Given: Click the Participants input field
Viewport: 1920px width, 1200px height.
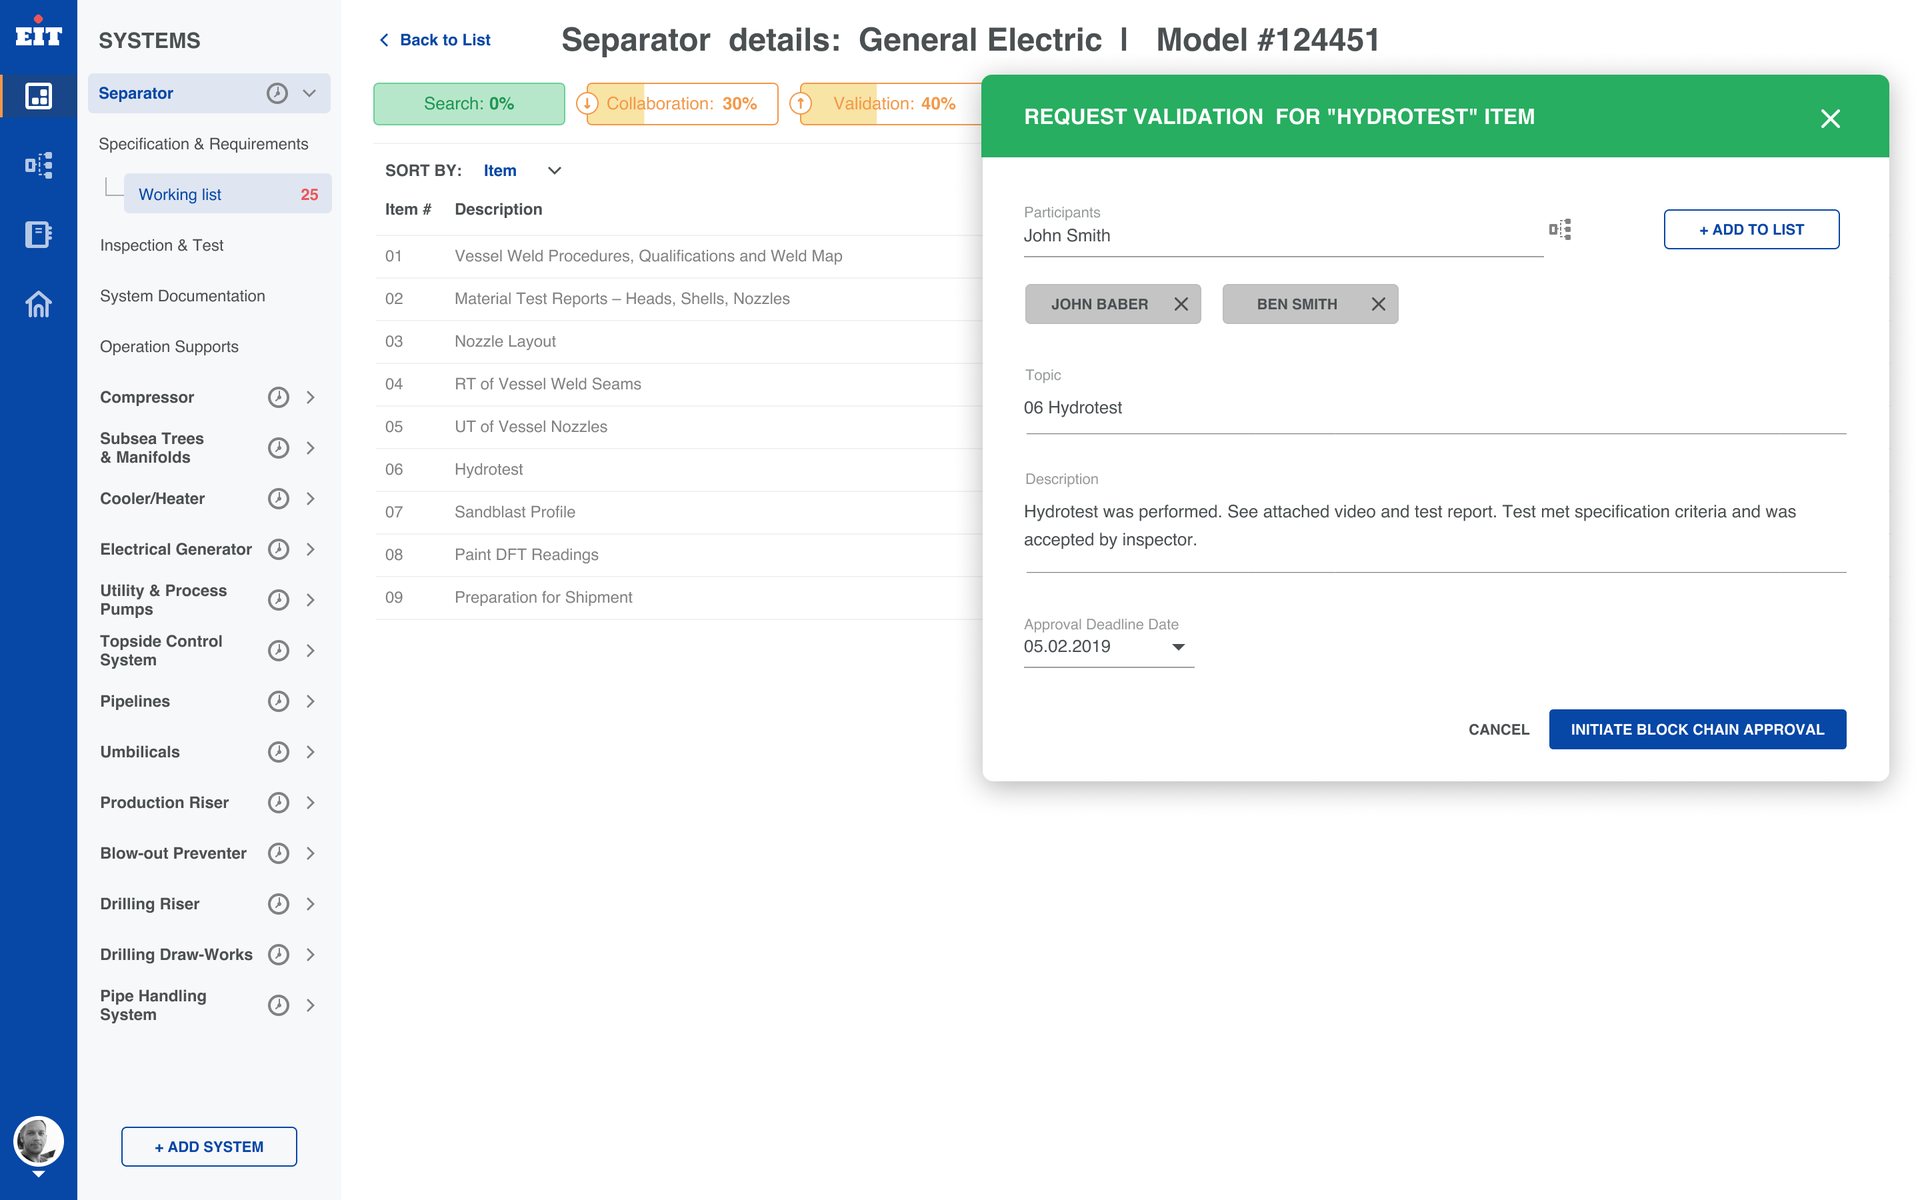Looking at the screenshot, I should [x=1283, y=236].
